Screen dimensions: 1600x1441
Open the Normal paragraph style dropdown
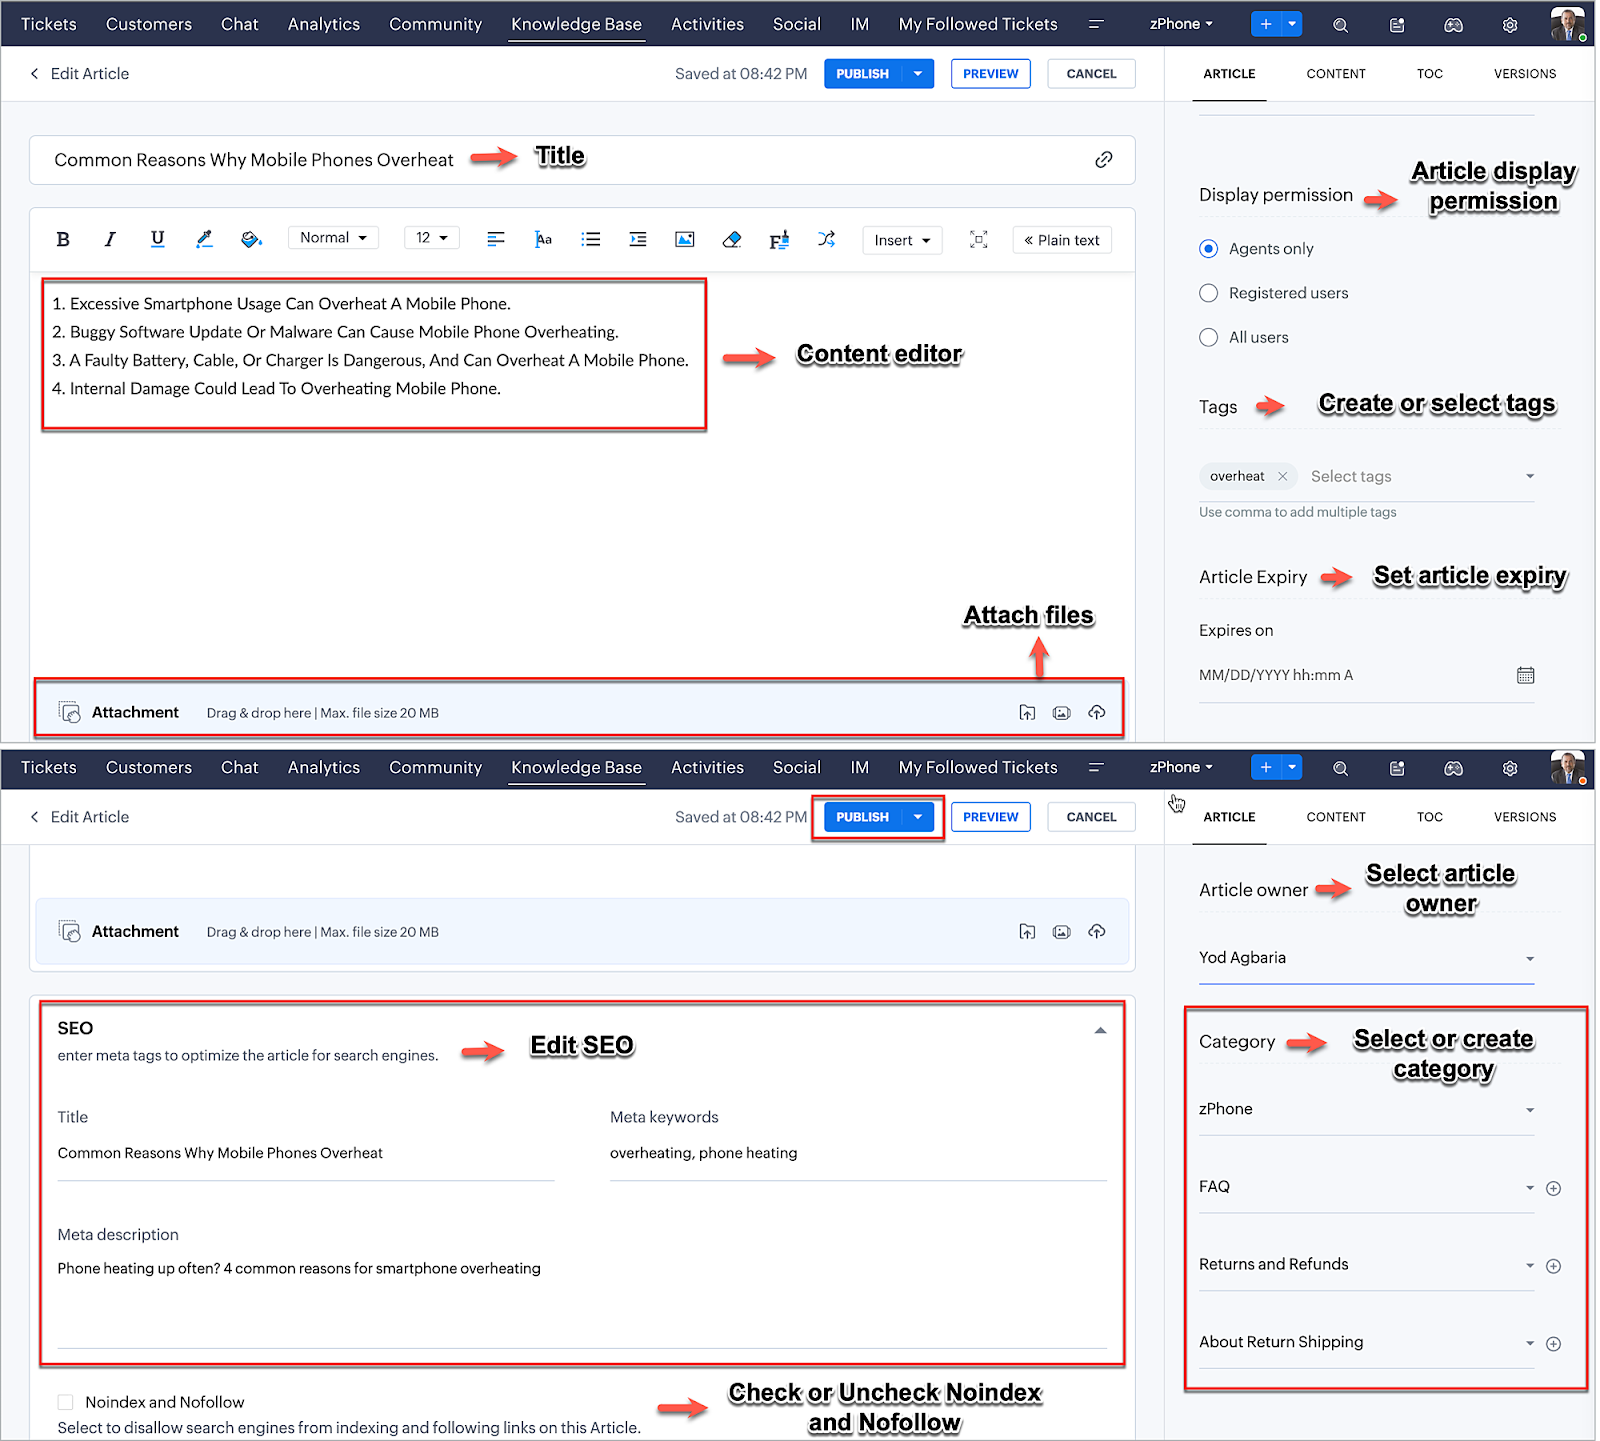tap(333, 238)
